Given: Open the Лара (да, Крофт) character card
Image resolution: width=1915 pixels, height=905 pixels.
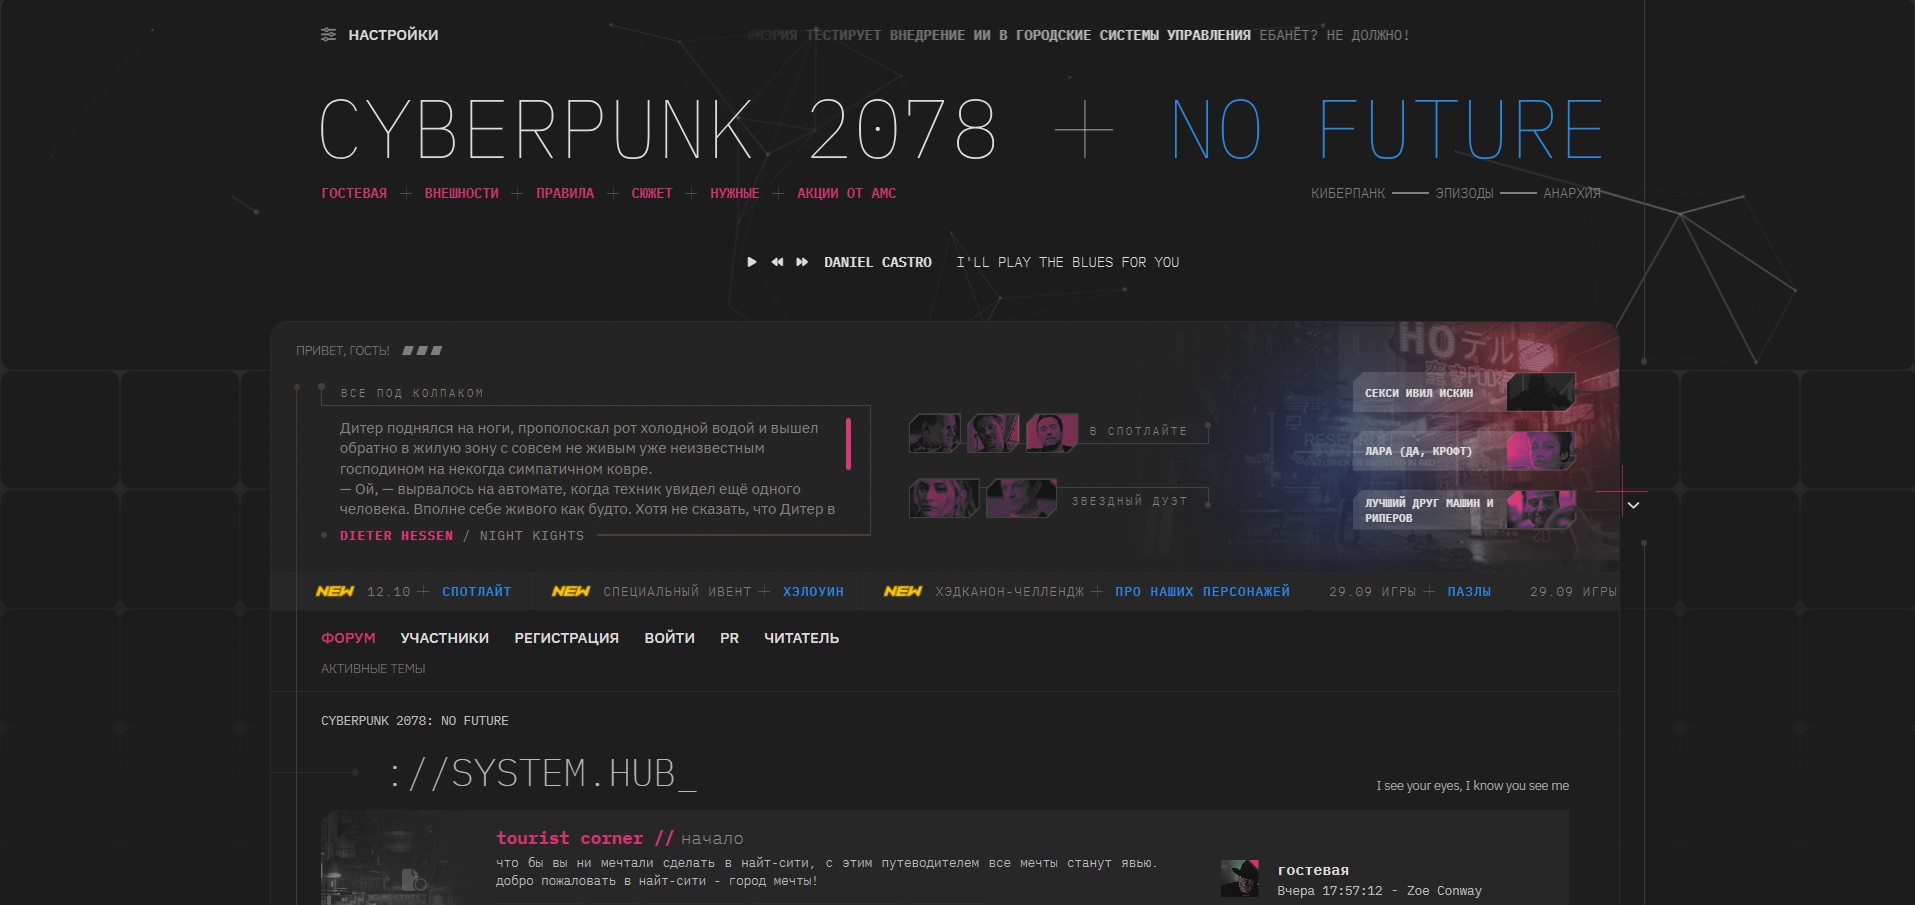Looking at the screenshot, I should [1464, 451].
